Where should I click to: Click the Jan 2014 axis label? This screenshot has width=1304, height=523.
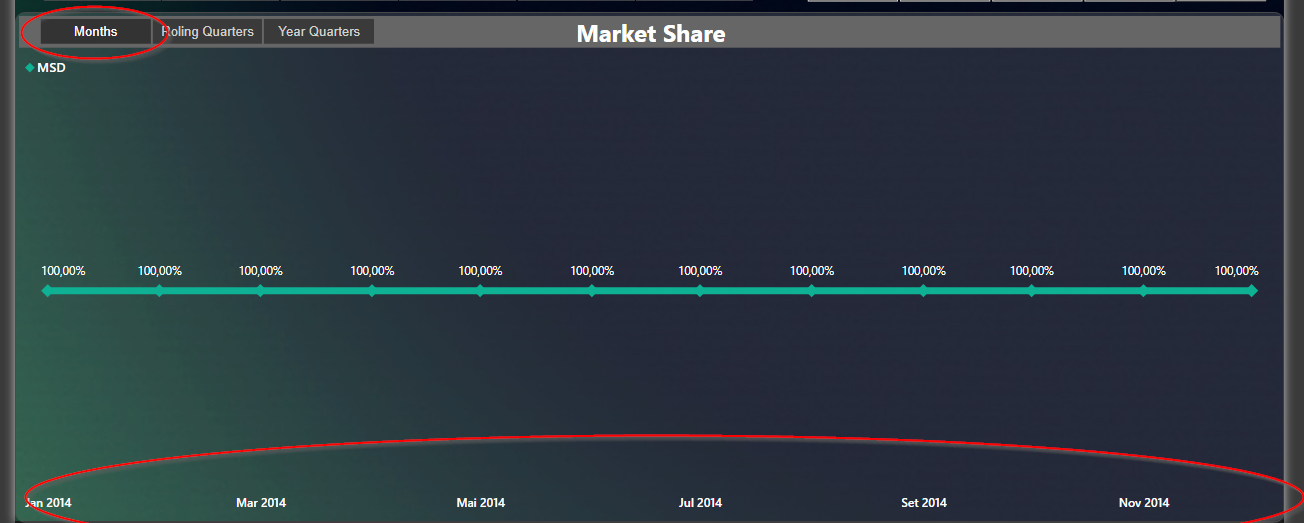48,503
